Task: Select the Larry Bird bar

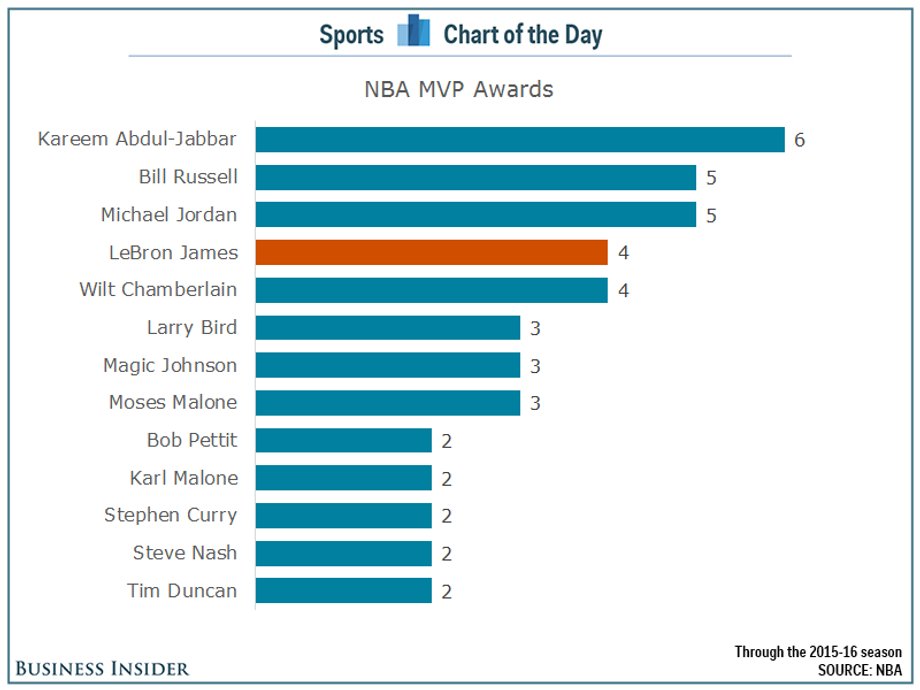Action: 388,327
